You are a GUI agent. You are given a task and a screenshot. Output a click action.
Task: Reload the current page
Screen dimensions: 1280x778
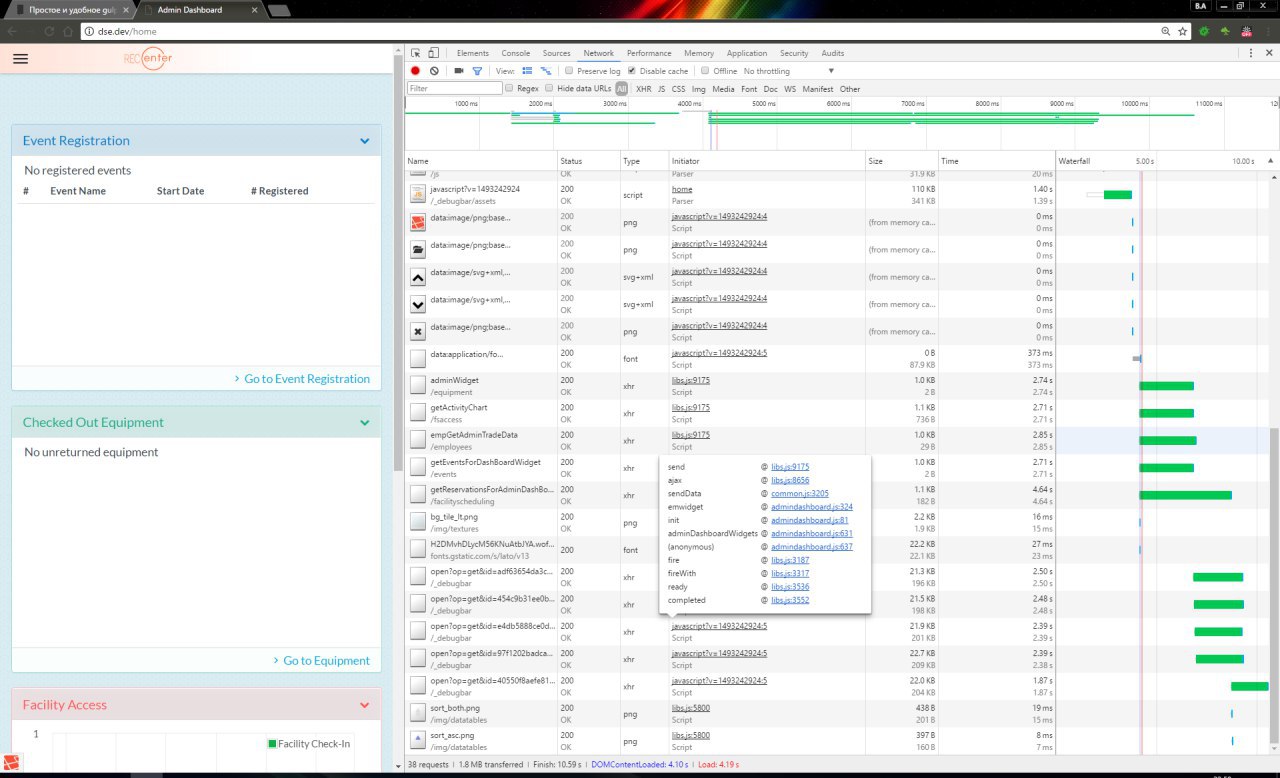click(48, 31)
